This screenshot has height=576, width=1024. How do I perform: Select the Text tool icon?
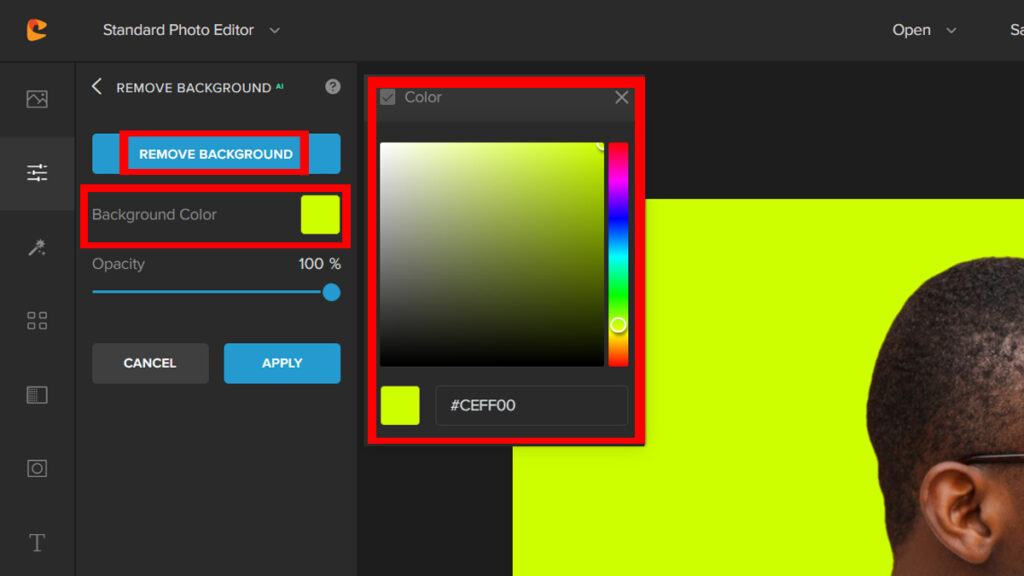click(x=37, y=542)
